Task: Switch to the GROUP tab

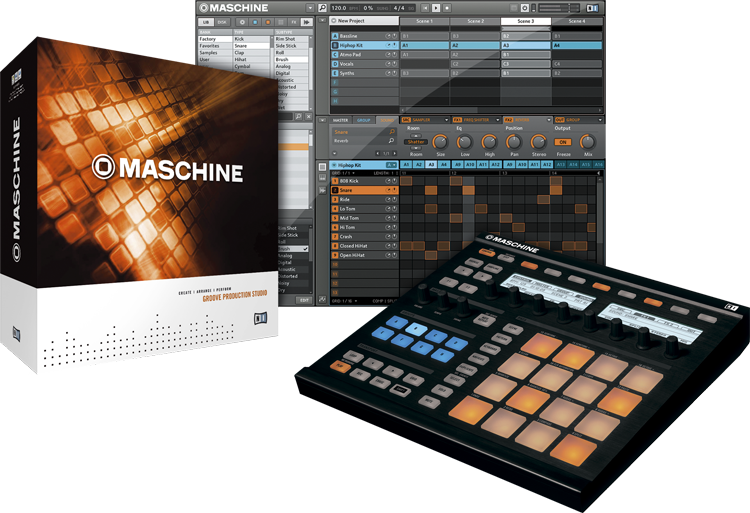Action: click(364, 120)
